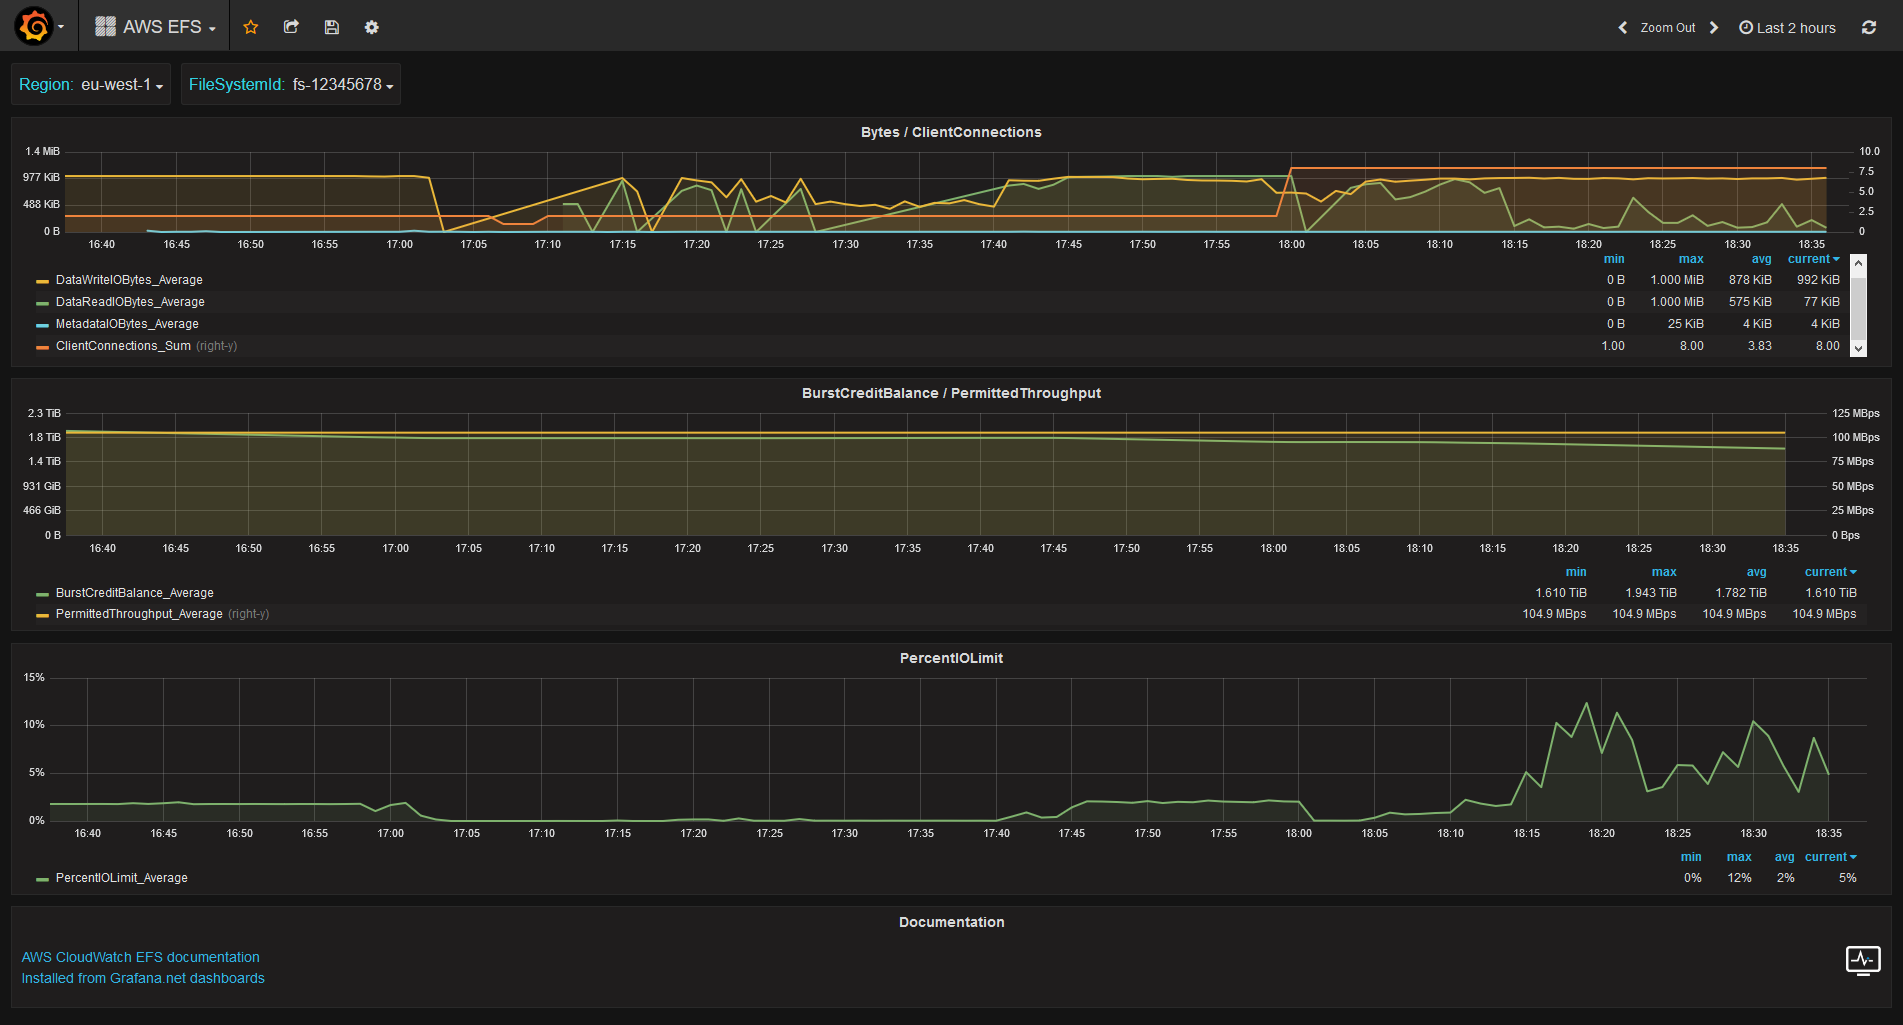Screen dimensions: 1903x1025
Task: Click the 575 KiB avg DataReadIOBytes value
Action: pyautogui.click(x=1750, y=302)
